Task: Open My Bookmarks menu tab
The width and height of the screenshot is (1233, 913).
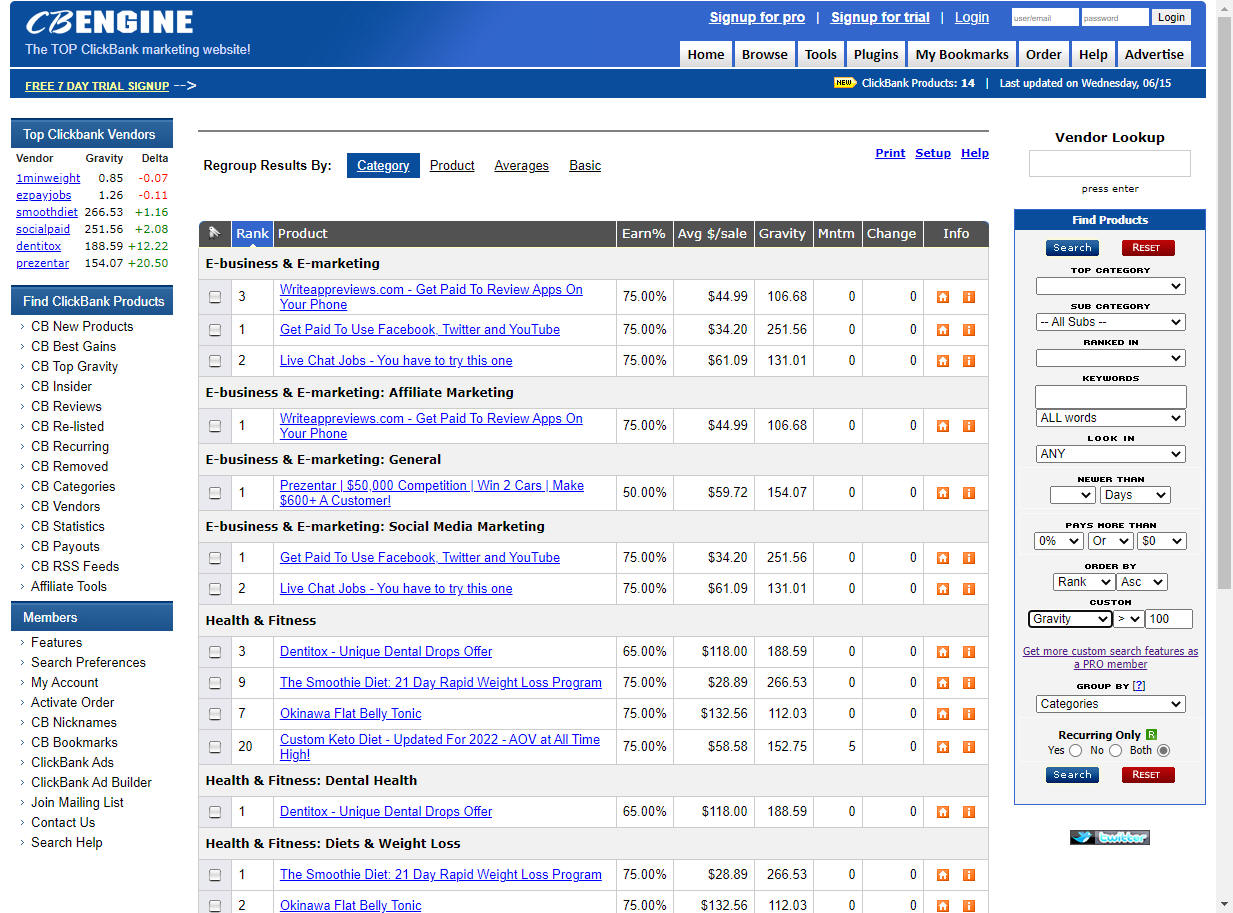Action: 962,54
